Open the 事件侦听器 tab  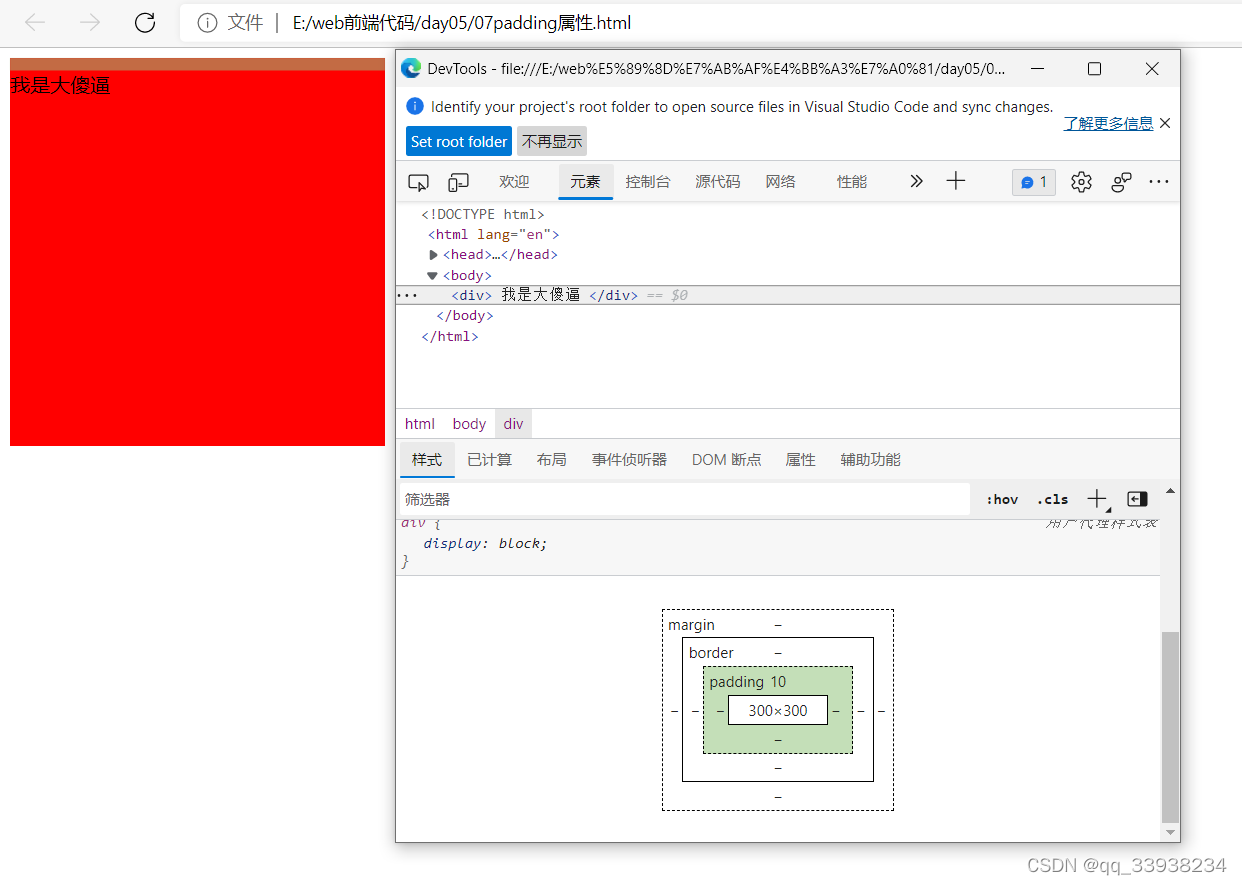(x=629, y=460)
